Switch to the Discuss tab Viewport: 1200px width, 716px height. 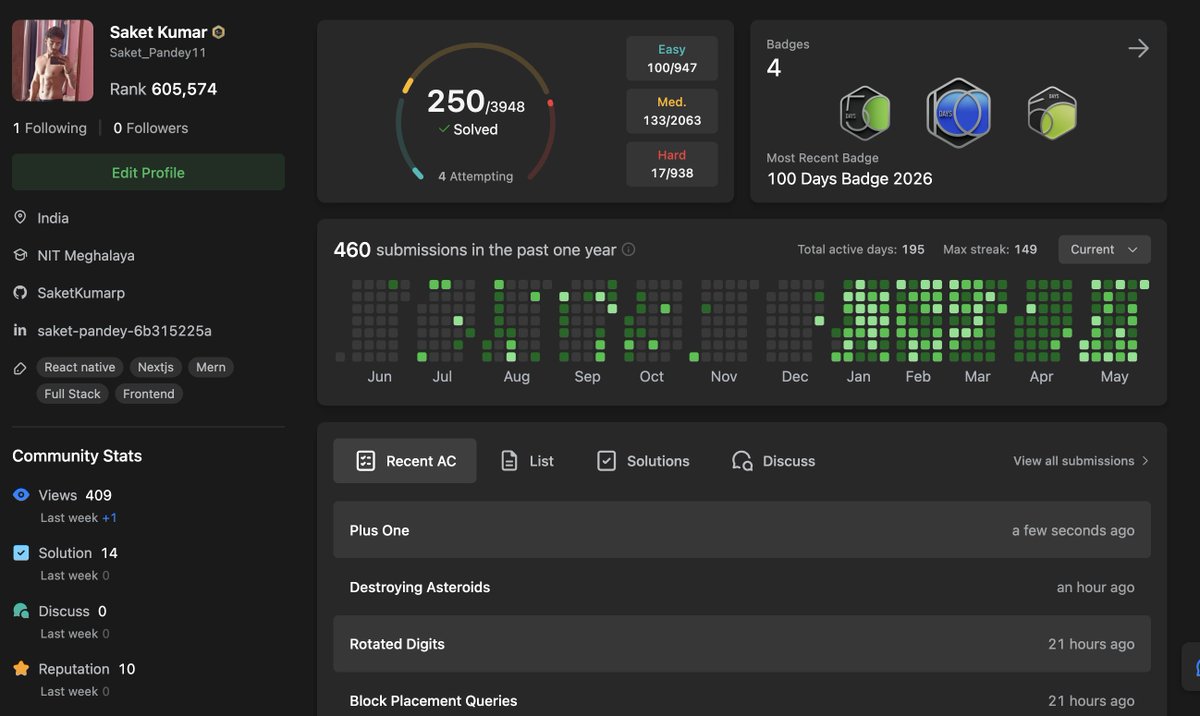click(x=773, y=461)
